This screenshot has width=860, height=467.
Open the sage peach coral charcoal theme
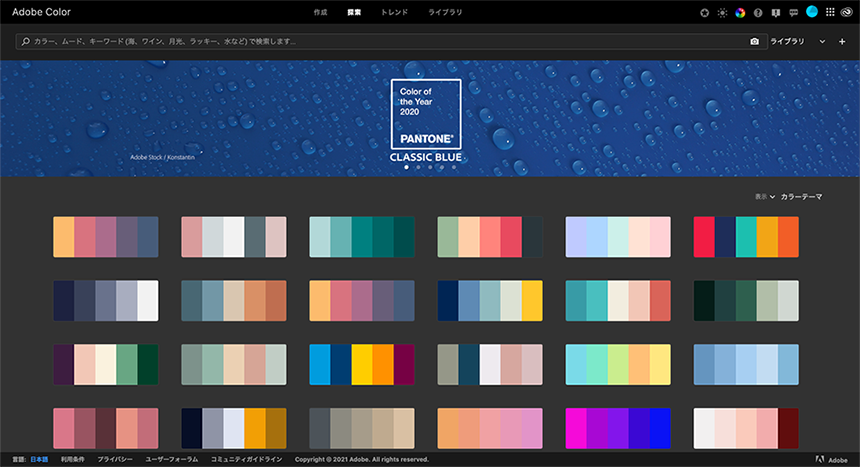click(490, 237)
